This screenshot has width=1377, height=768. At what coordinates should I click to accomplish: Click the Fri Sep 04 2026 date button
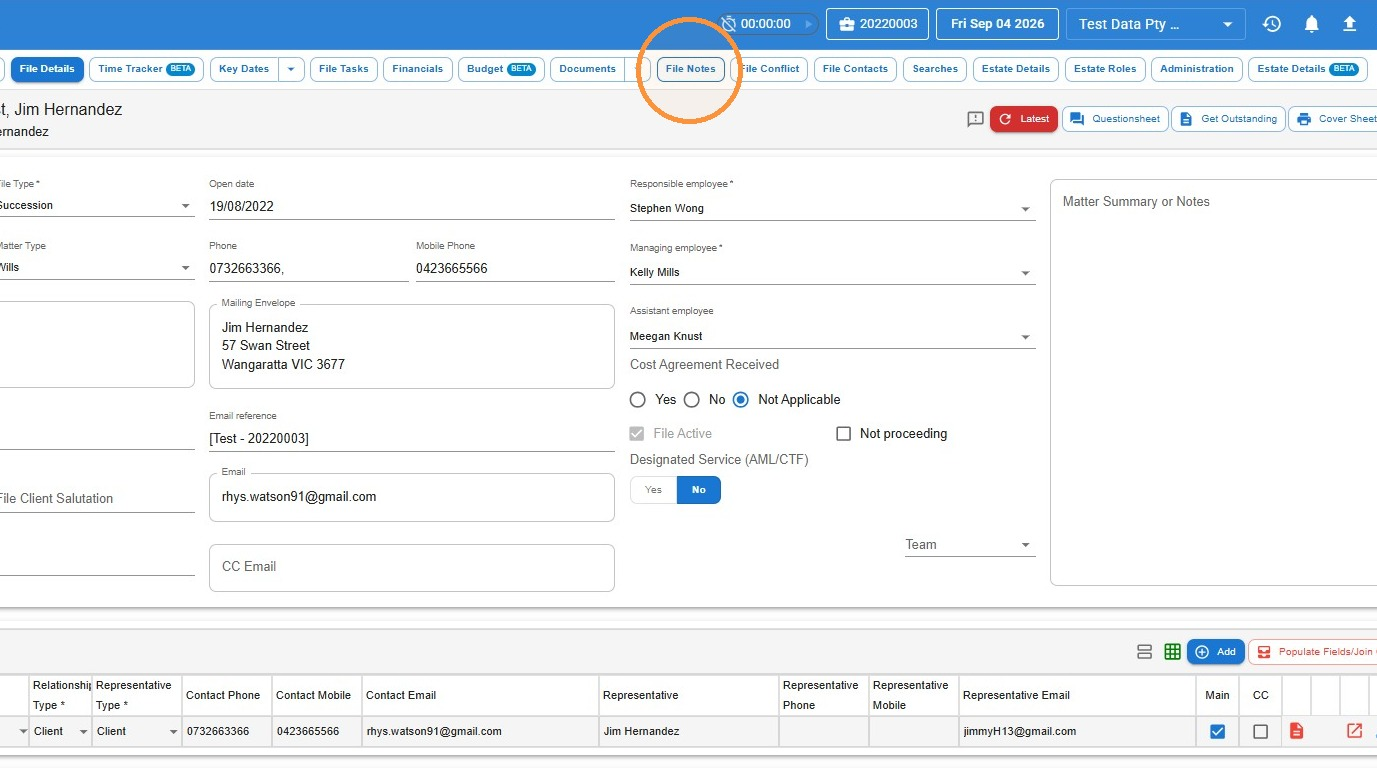(x=997, y=24)
